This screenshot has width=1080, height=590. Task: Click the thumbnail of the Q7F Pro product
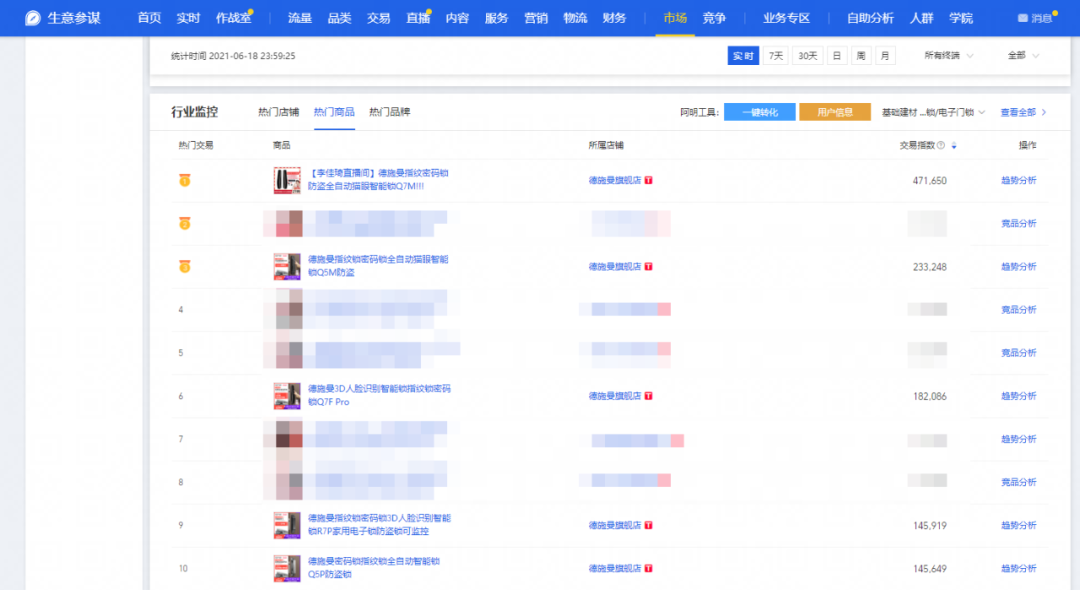pos(287,396)
